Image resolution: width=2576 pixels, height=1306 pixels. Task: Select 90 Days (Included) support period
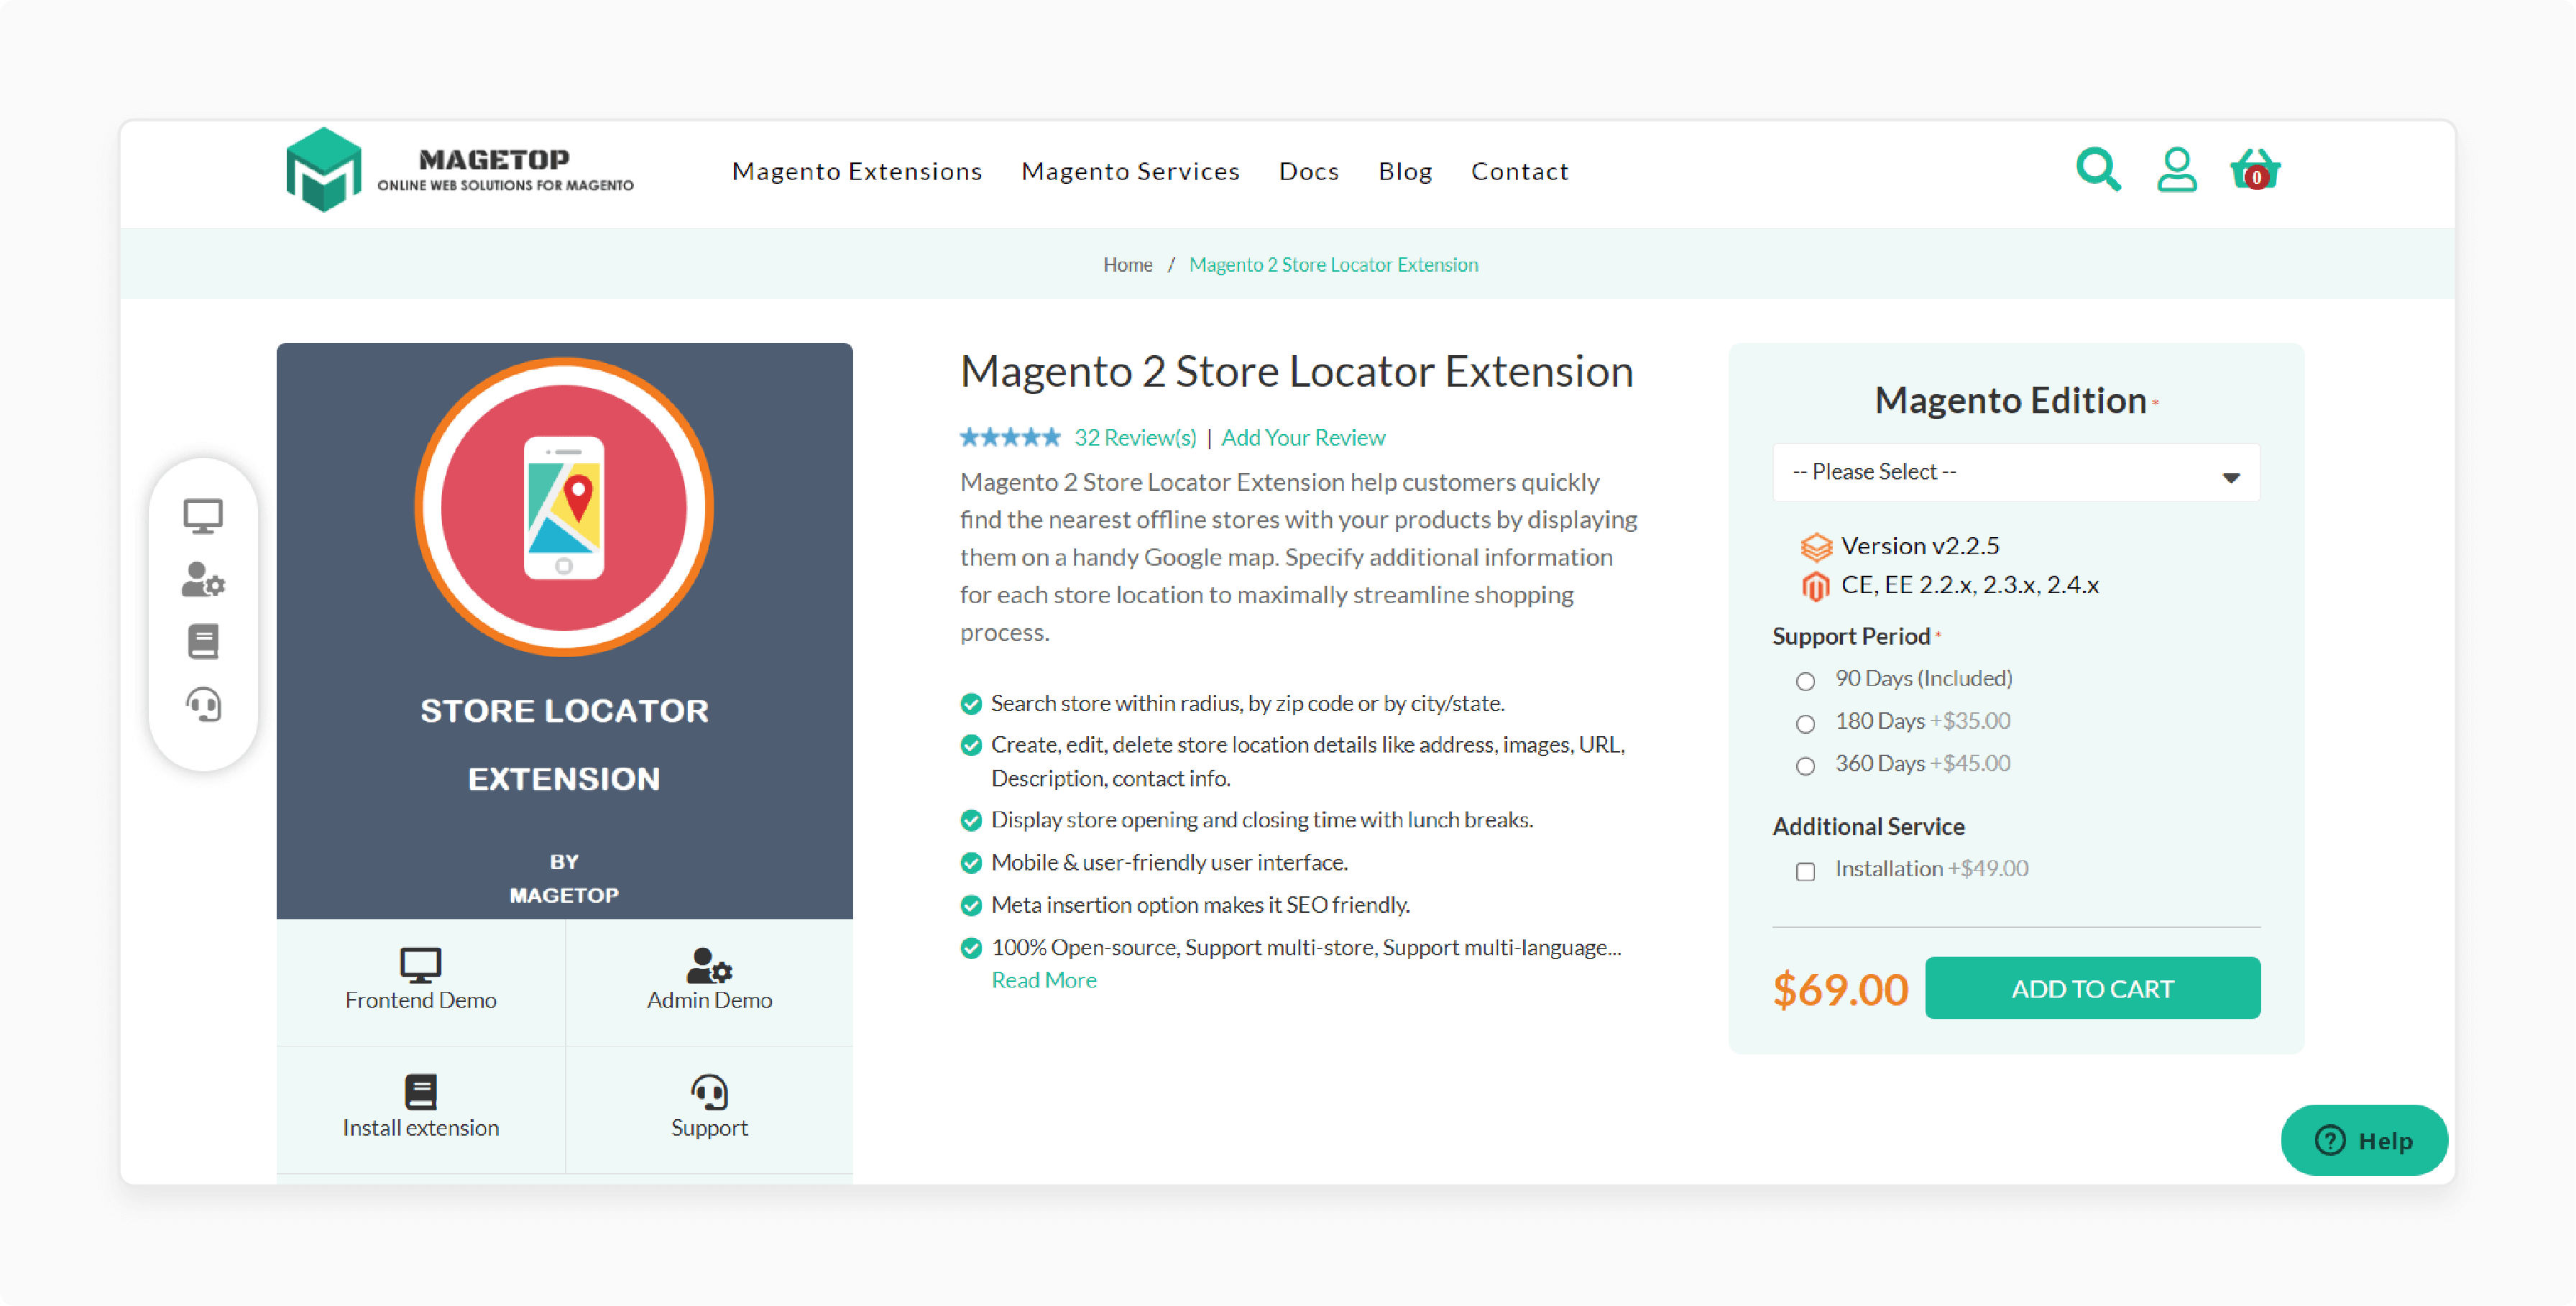tap(1805, 681)
